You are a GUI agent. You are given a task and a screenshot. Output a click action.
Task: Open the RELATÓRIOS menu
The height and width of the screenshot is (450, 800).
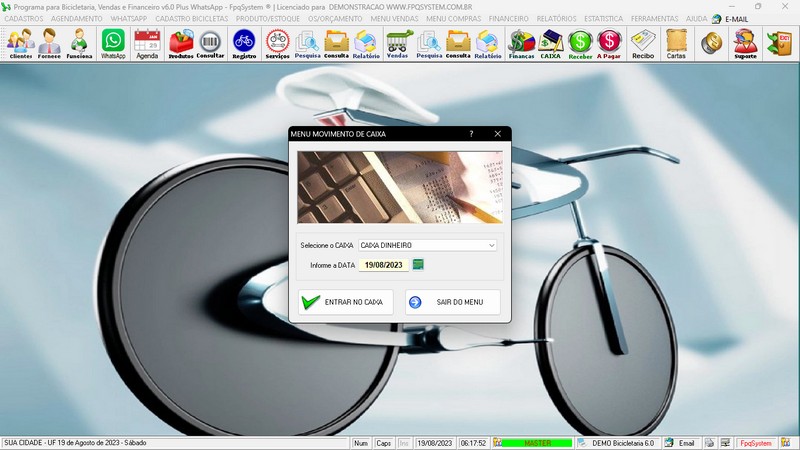pos(556,18)
